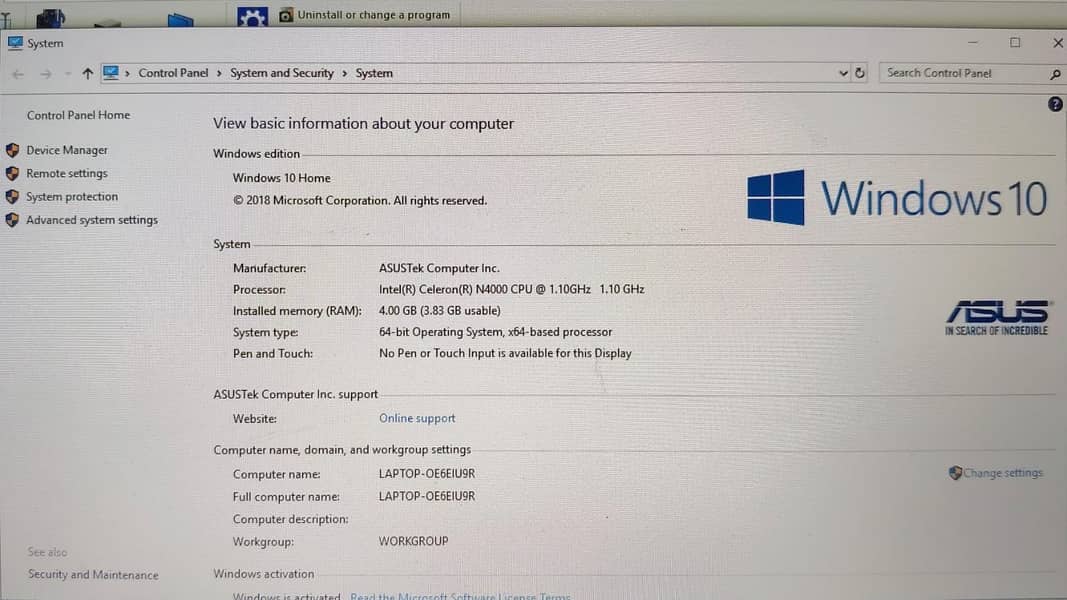Select the computer name LAPTOP-OE6EIU9R

pos(427,473)
